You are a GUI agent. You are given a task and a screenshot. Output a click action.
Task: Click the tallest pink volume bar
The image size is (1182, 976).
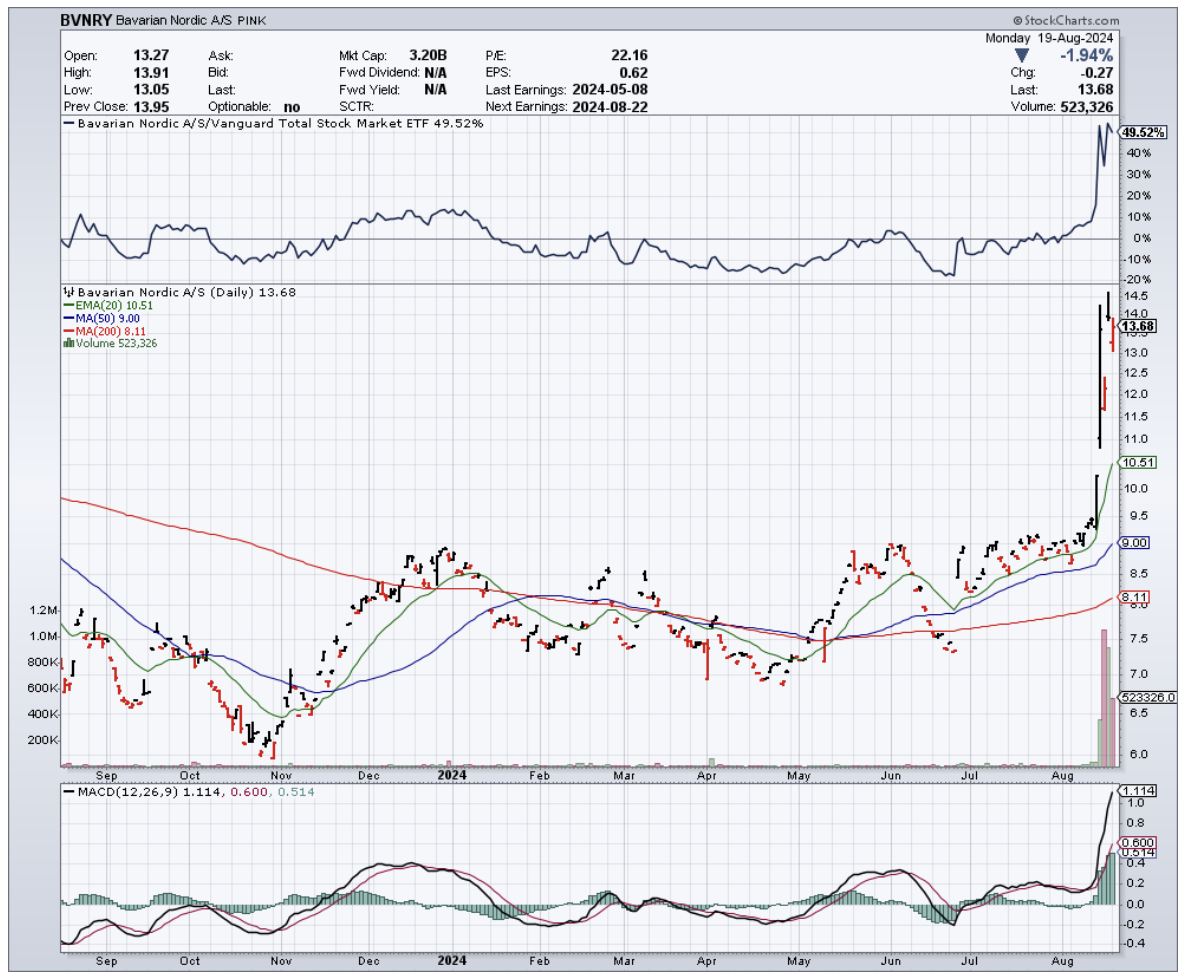1104,697
